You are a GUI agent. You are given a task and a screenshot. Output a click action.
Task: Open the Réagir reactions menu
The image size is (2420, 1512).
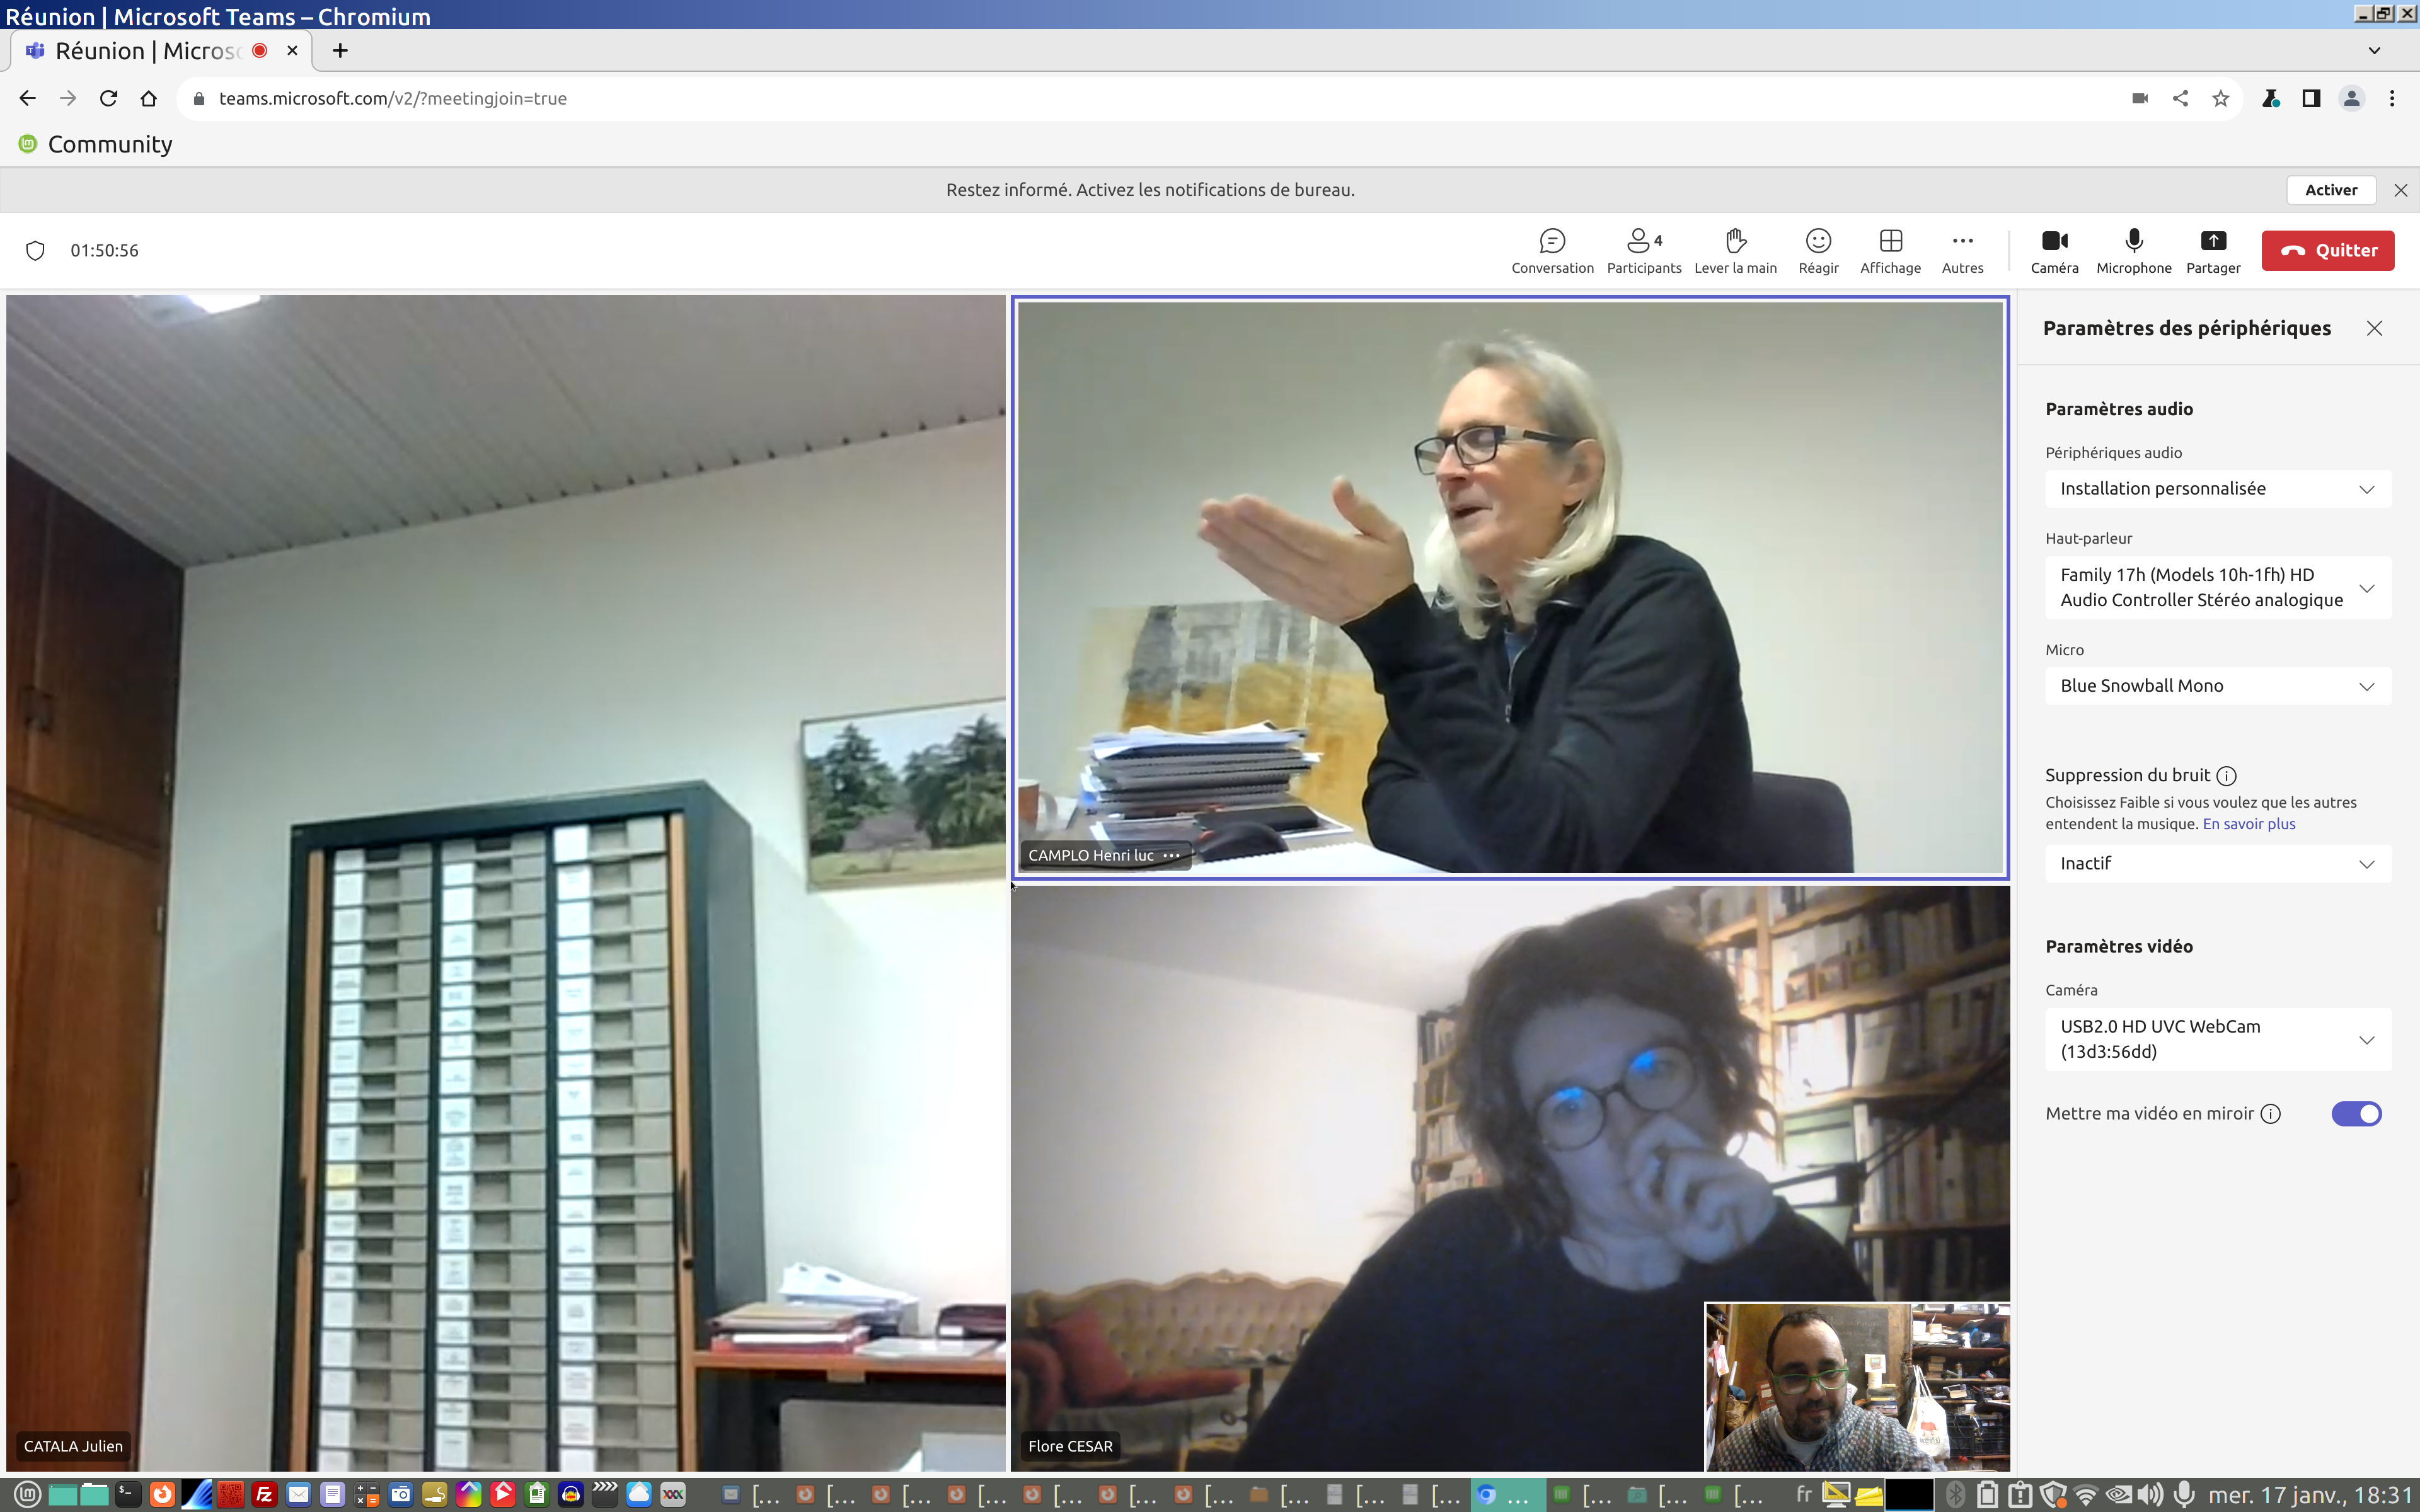click(1817, 250)
